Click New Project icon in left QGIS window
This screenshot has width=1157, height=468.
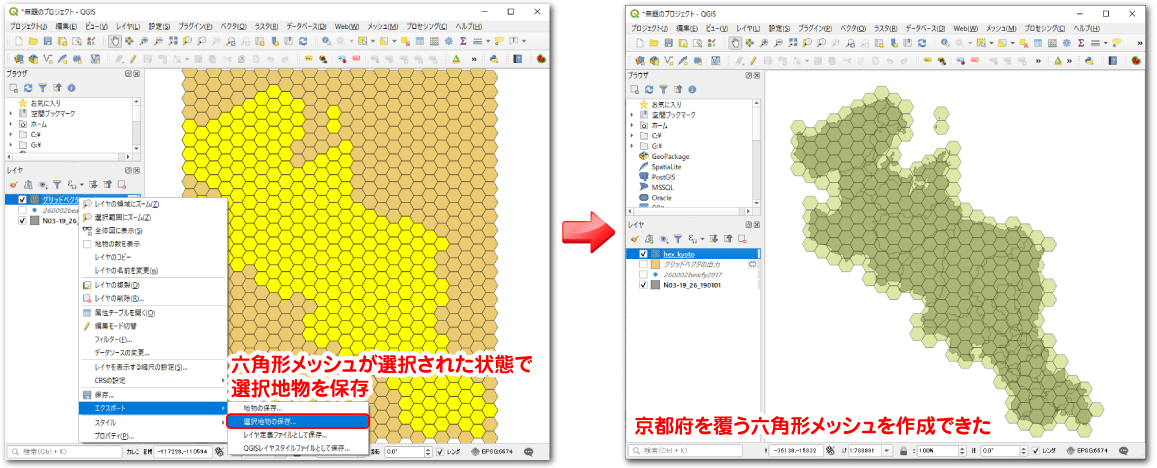[16, 41]
